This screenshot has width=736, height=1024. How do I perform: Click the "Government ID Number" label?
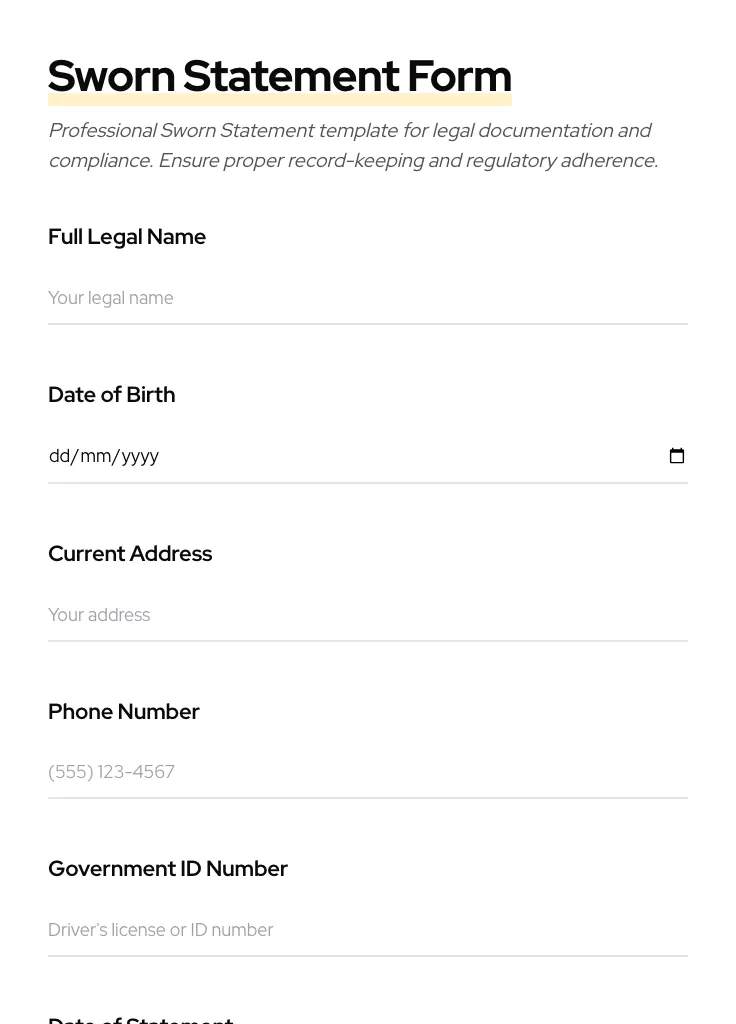tap(168, 869)
